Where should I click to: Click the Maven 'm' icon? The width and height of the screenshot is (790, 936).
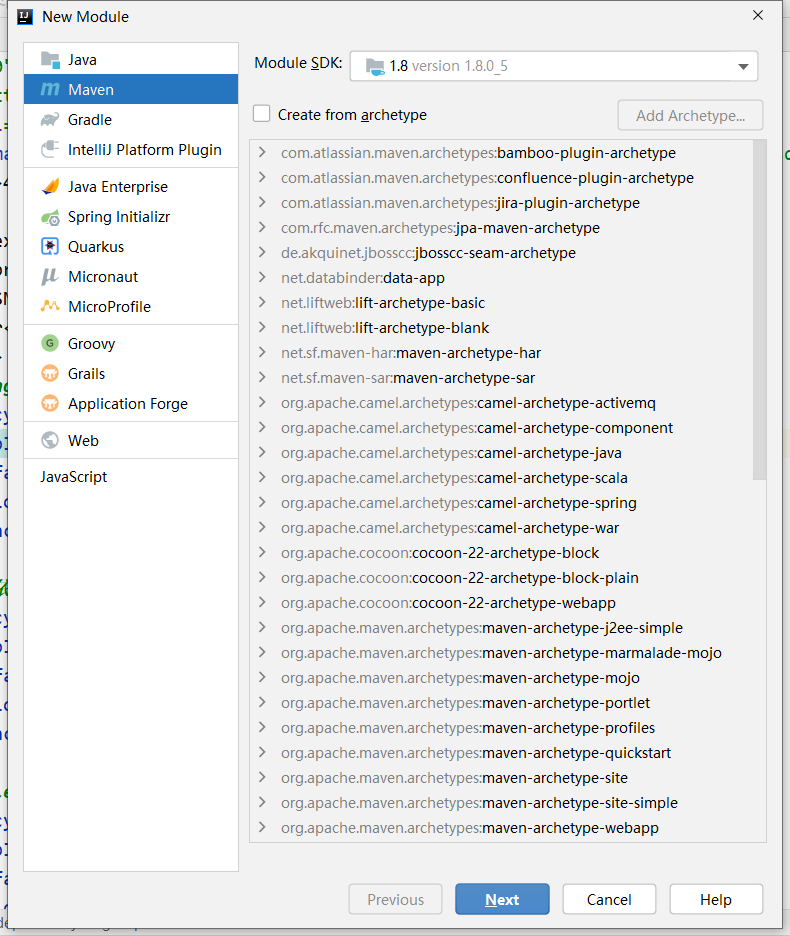click(50, 90)
